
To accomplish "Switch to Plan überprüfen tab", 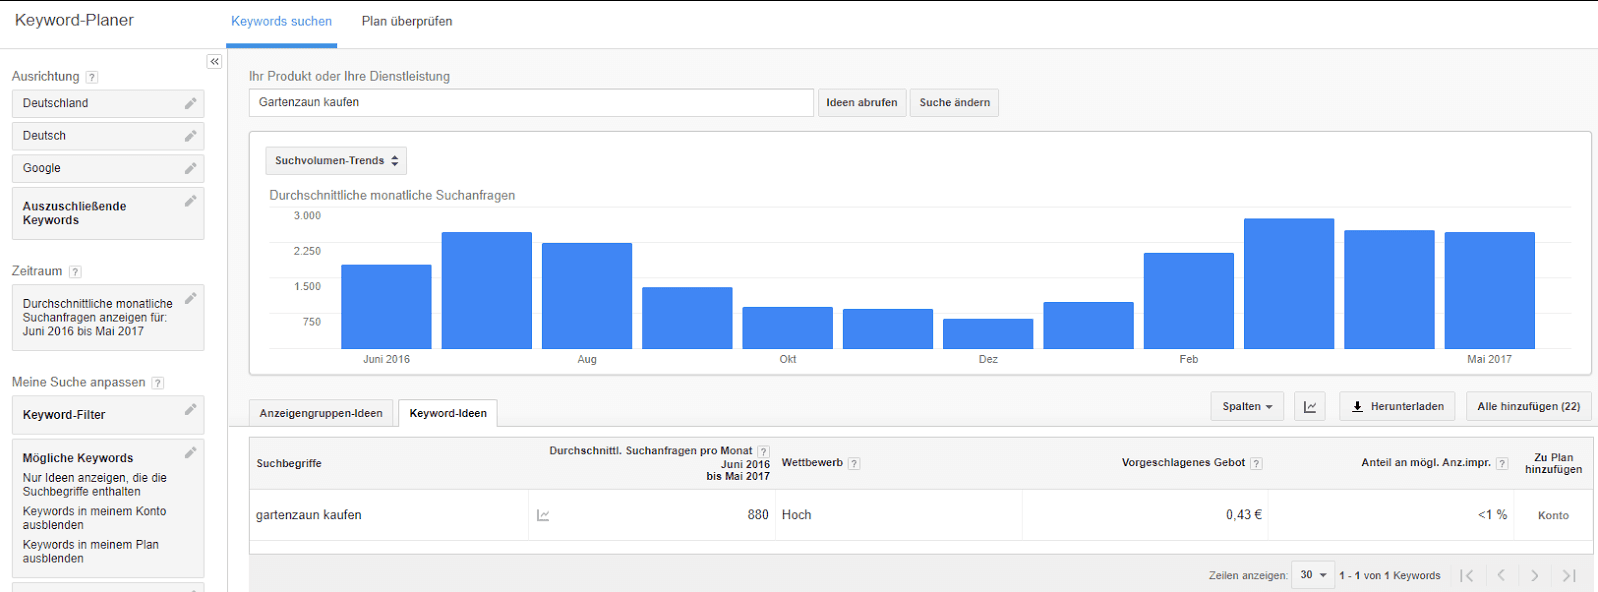I will (x=407, y=22).
